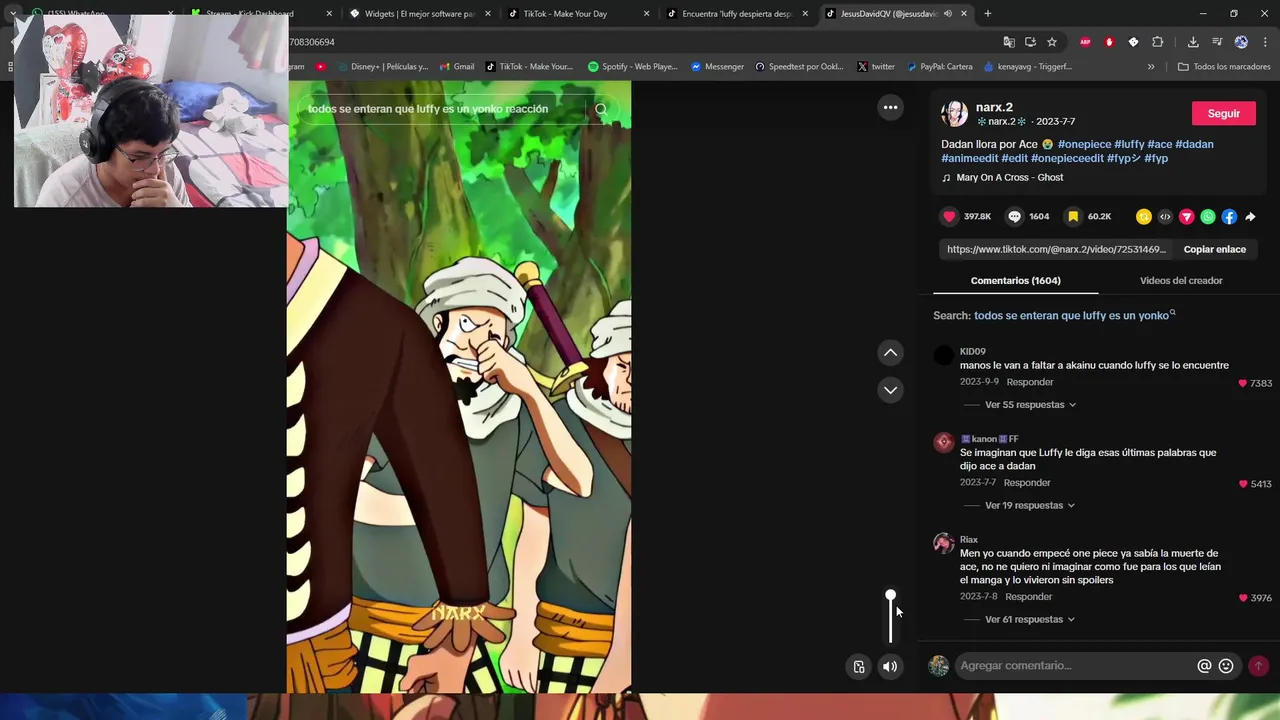
Task: Adjust the vertical volume slider handle
Action: [890, 596]
